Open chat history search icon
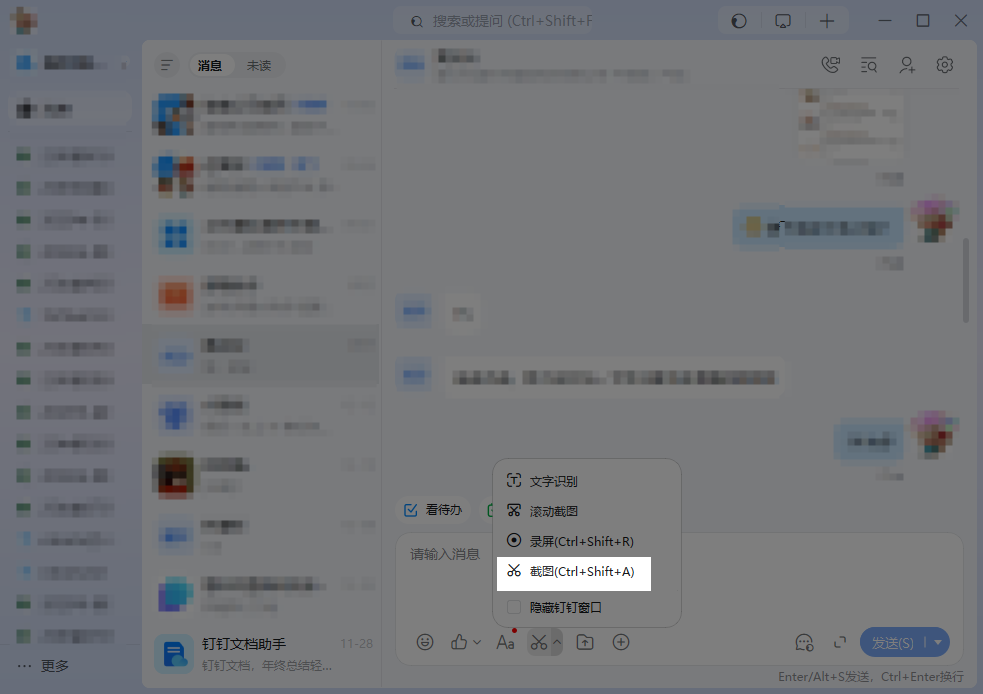 [868, 64]
